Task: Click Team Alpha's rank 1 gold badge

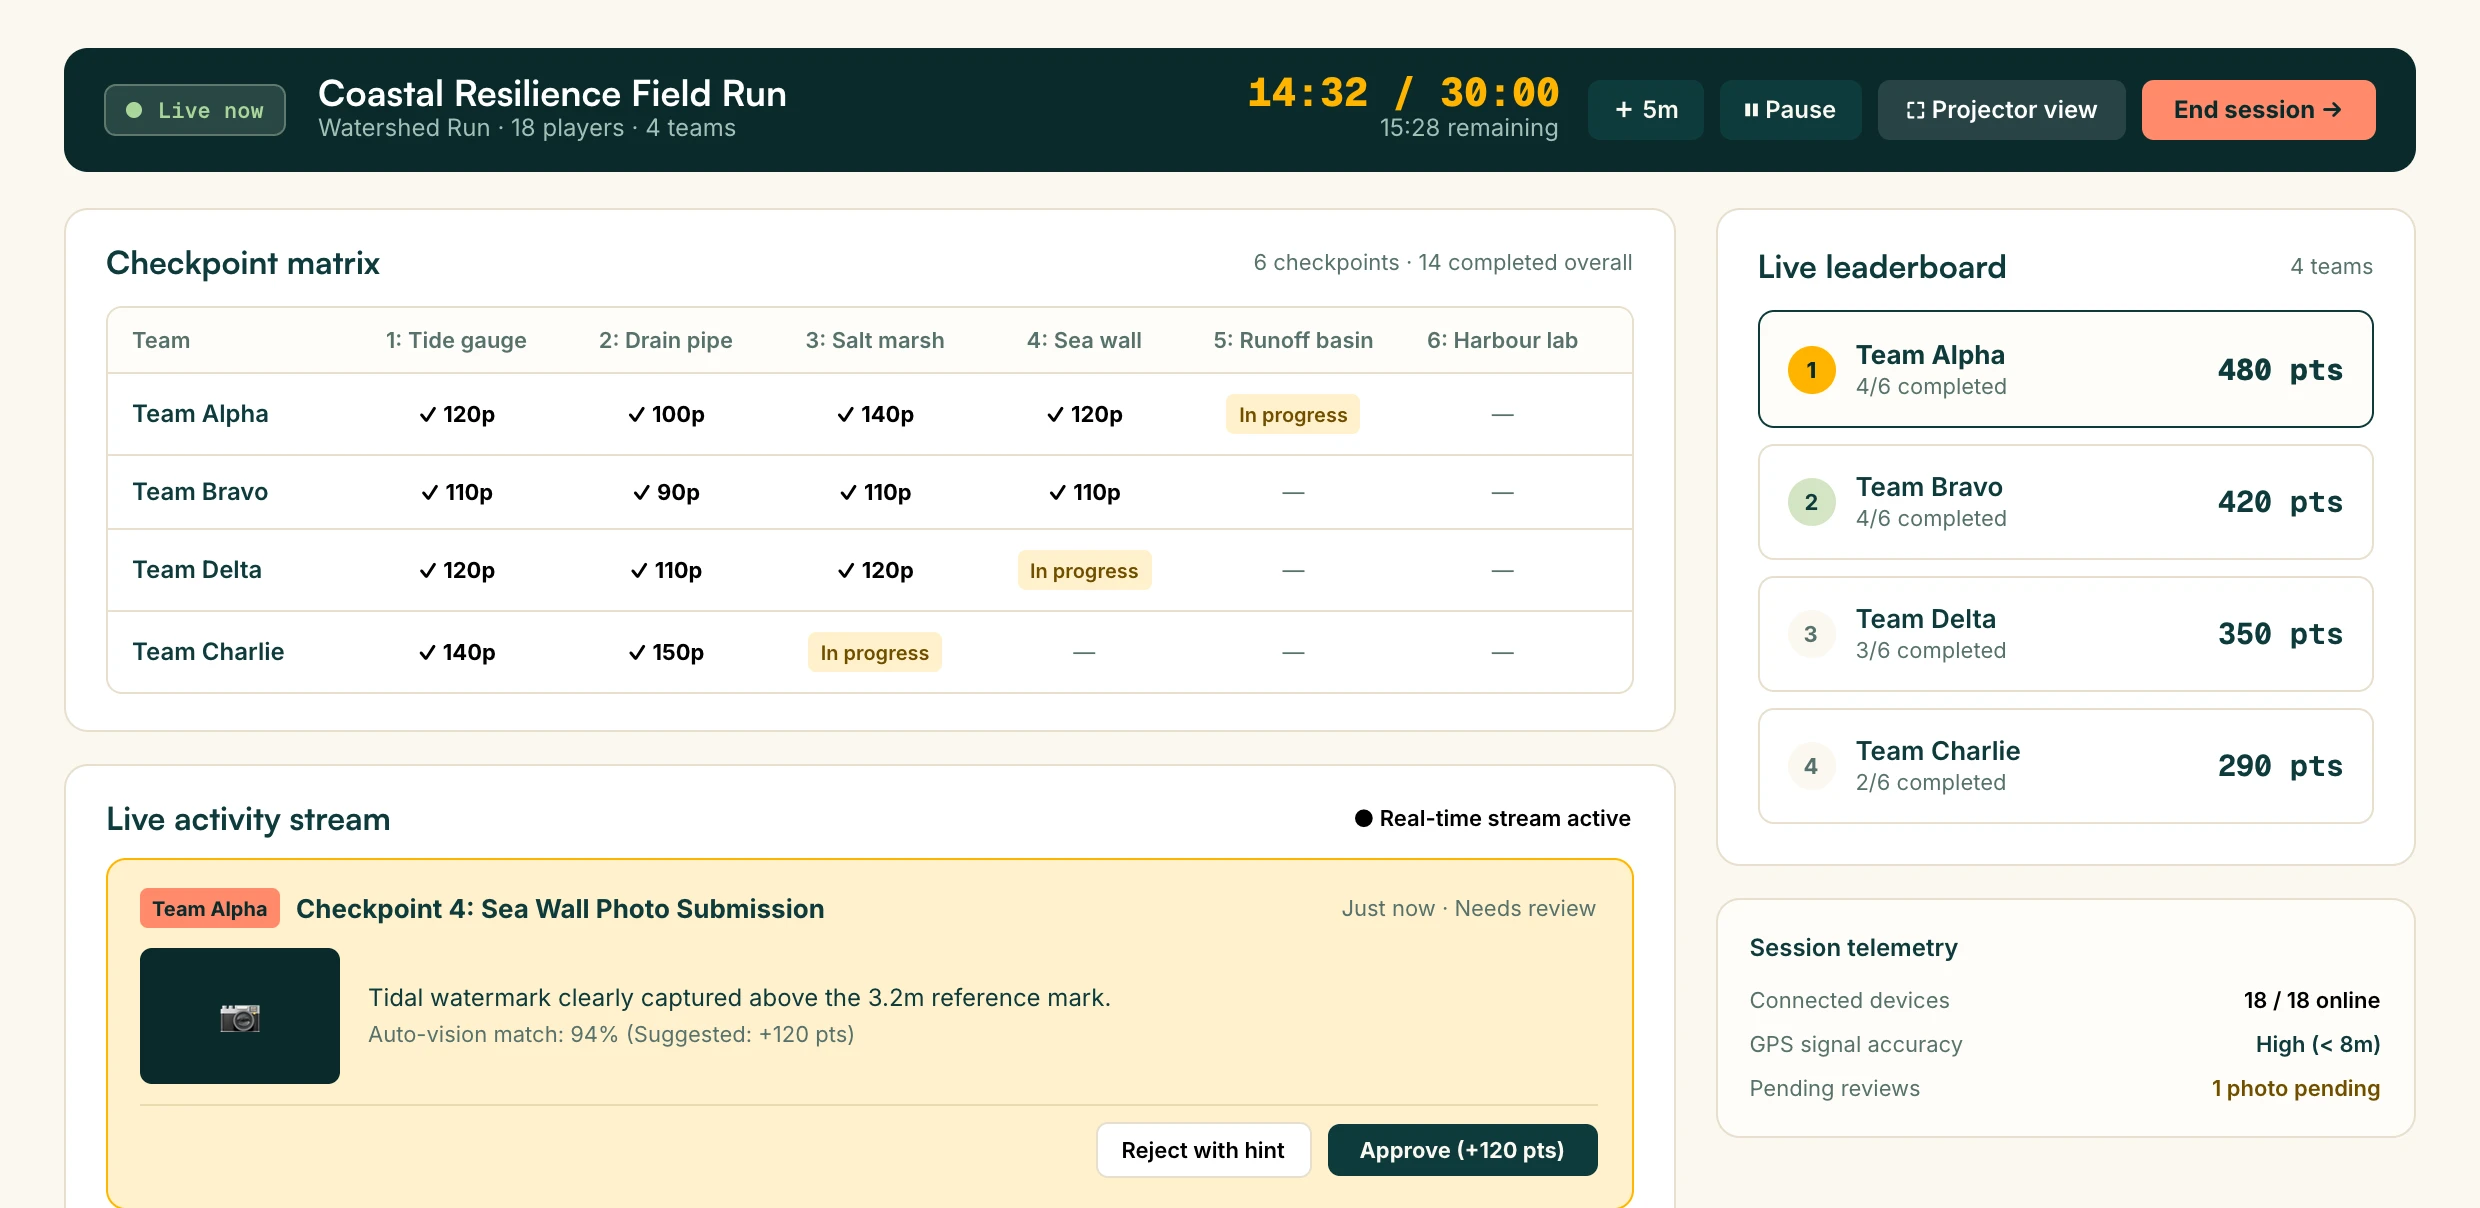Action: coord(1811,370)
